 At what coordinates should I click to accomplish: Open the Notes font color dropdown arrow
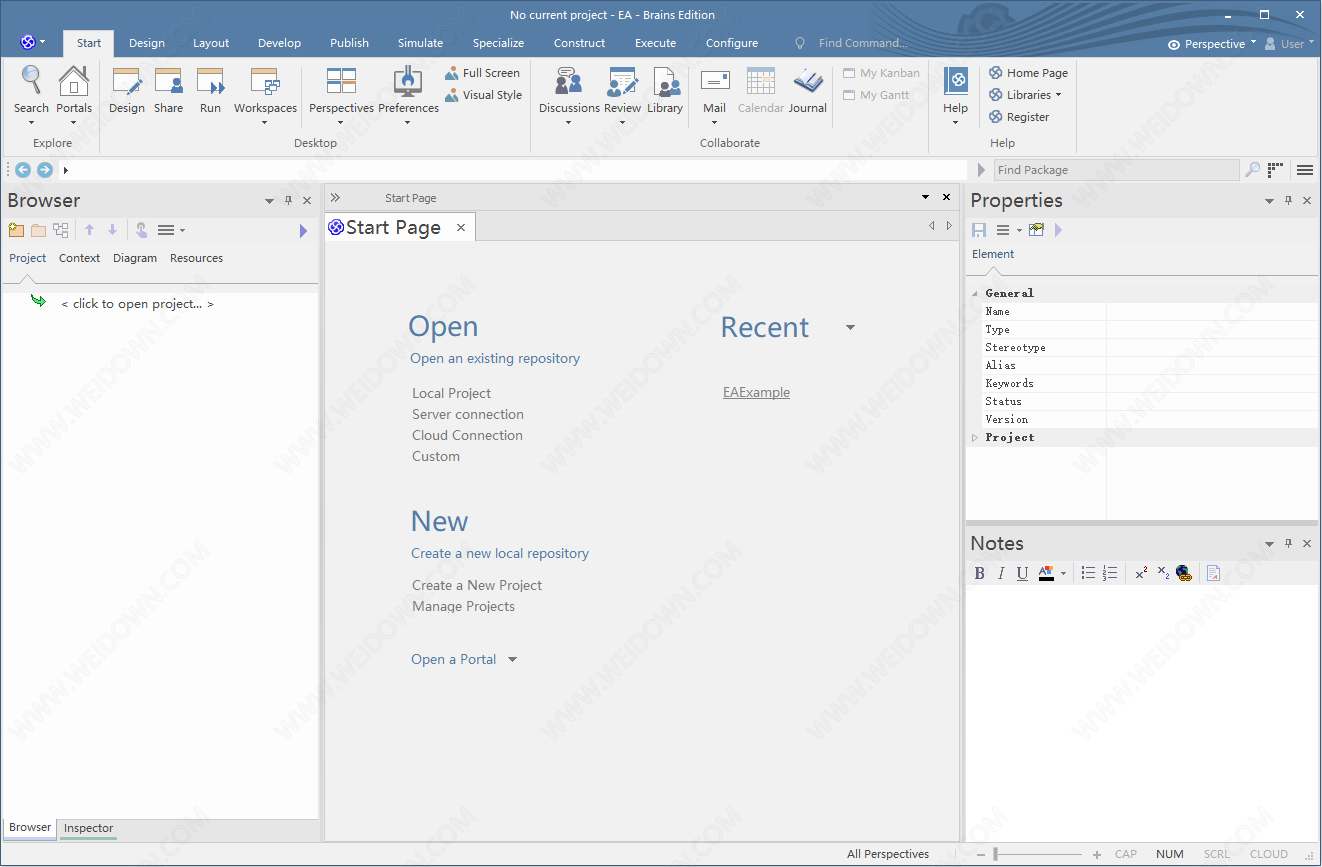point(1063,574)
